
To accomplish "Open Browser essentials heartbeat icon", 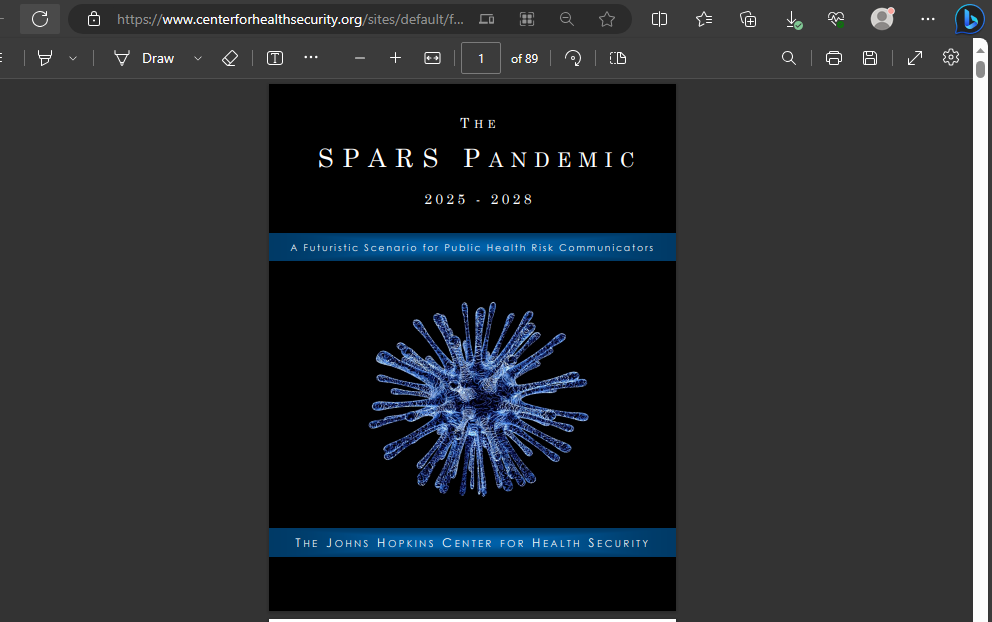I will tap(836, 19).
